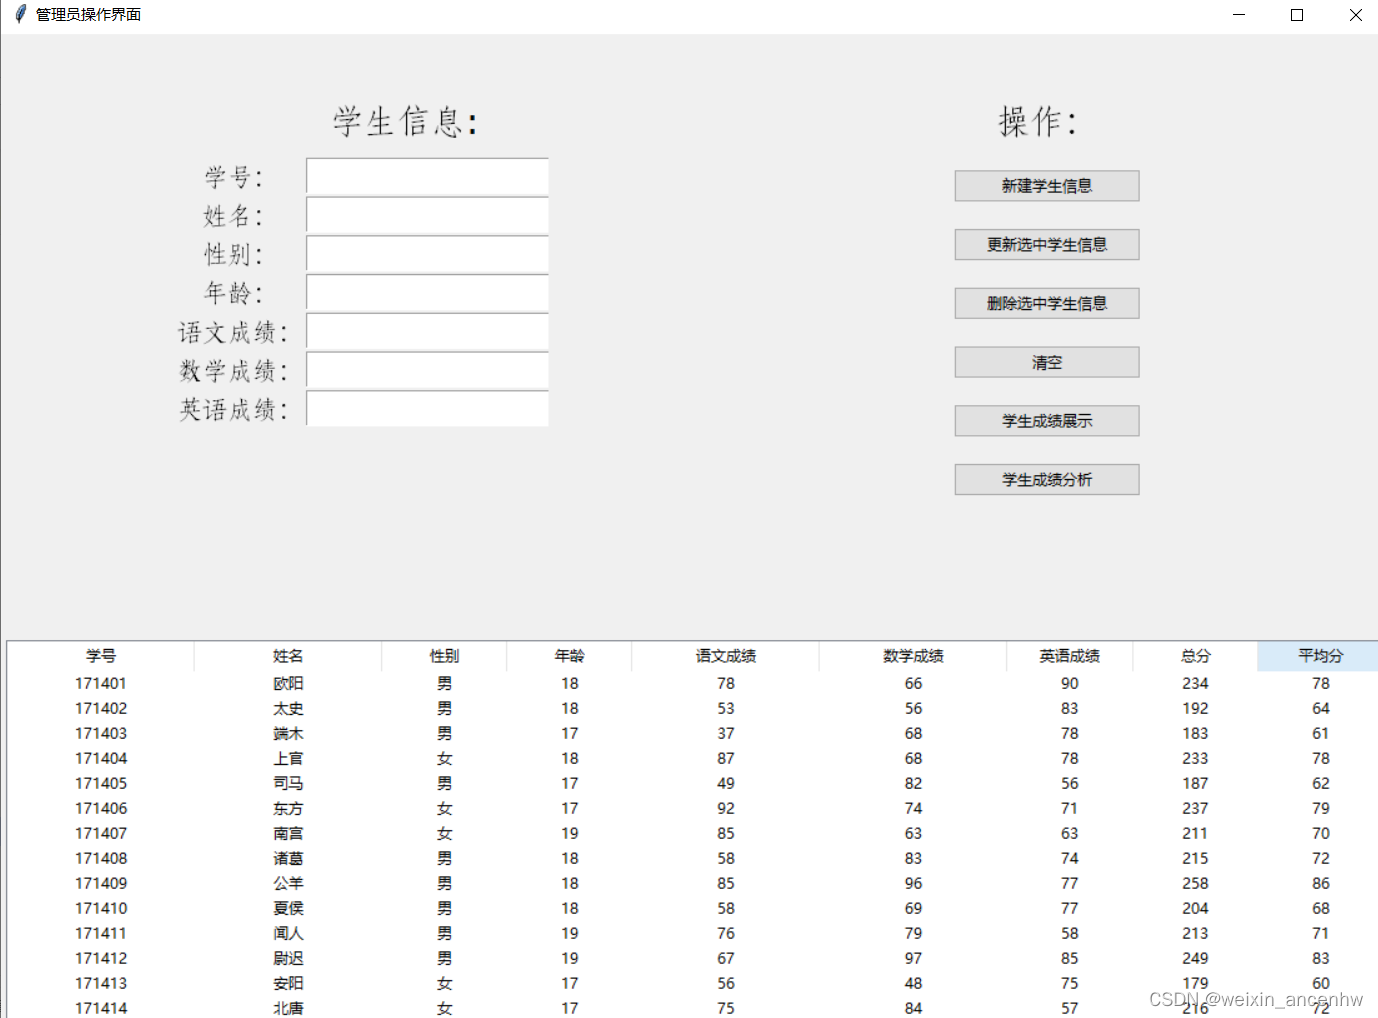The image size is (1378, 1018).
Task: Open 学生成绩展示
Action: [x=1047, y=421]
